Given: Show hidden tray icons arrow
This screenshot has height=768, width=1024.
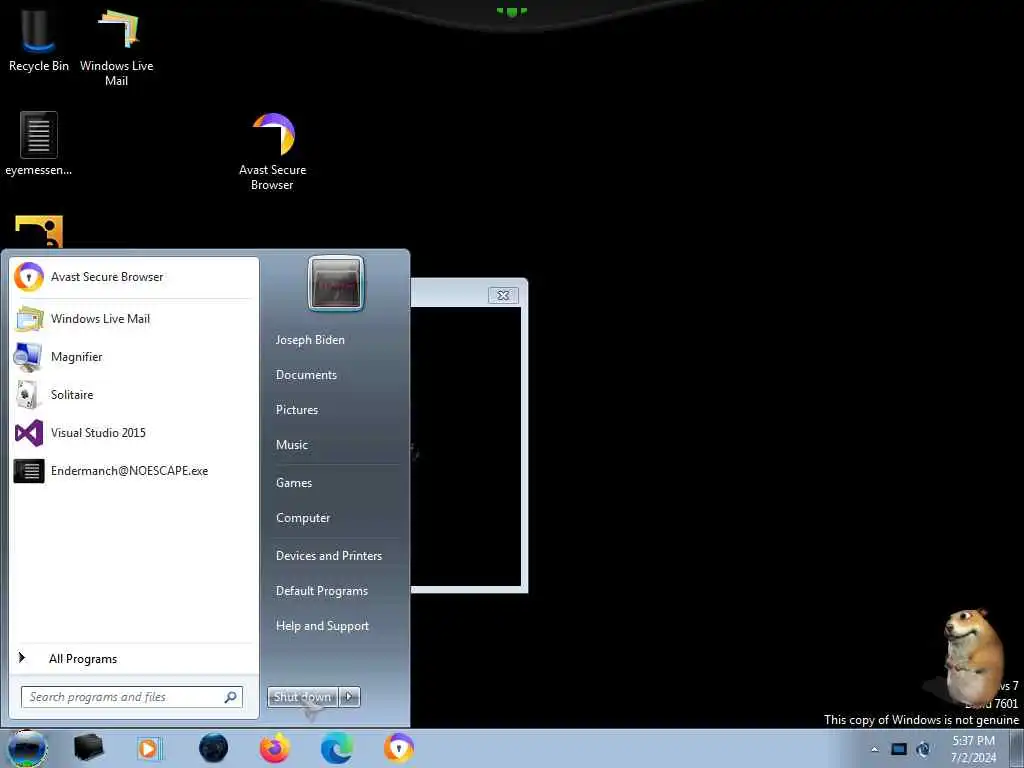Looking at the screenshot, I should [874, 749].
